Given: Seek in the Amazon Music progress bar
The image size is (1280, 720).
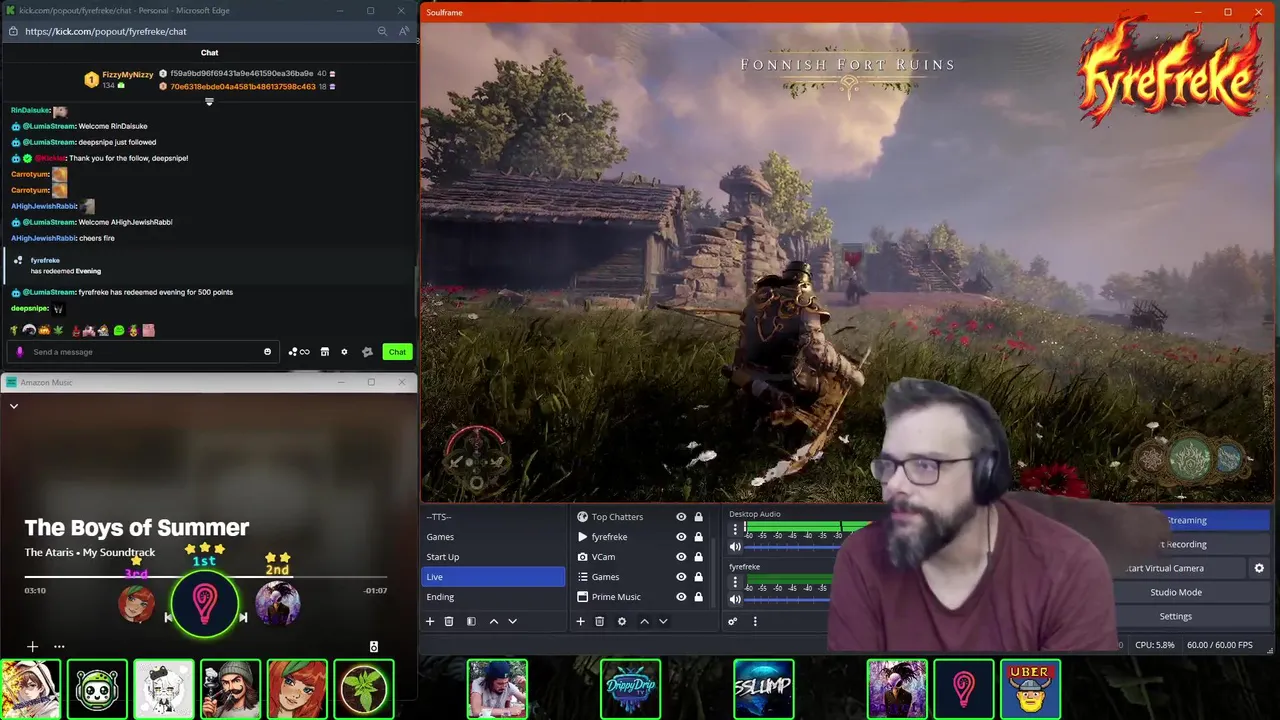Looking at the screenshot, I should click(x=206, y=577).
